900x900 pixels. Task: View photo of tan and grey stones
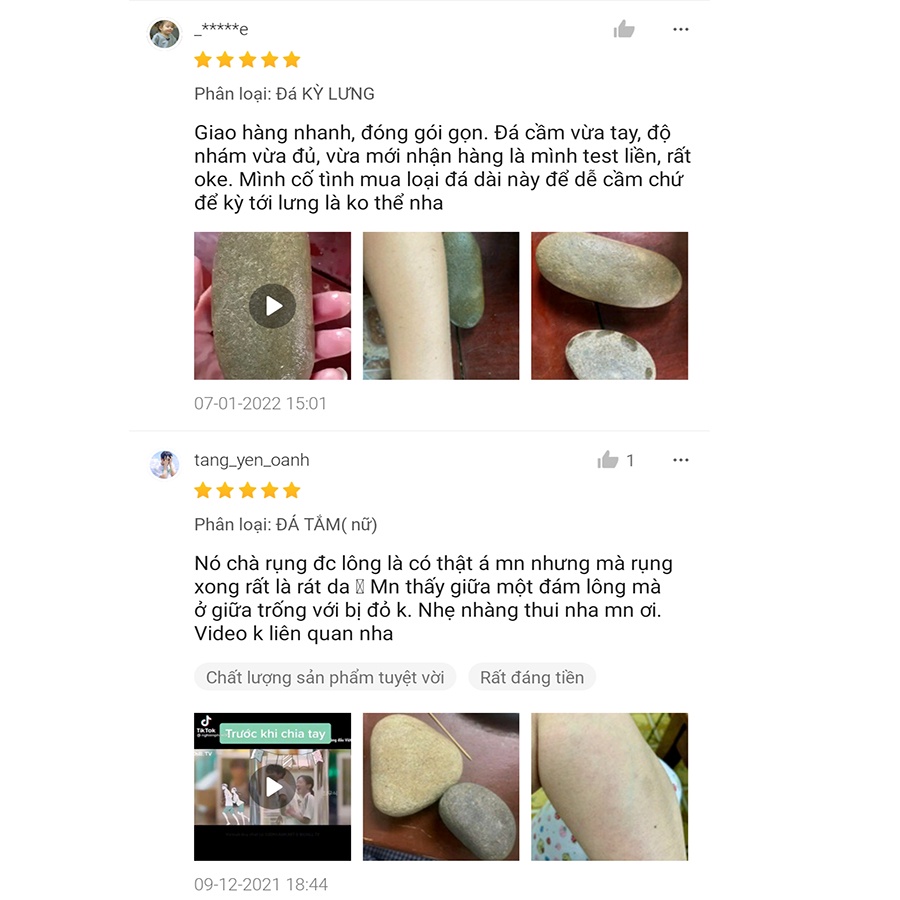point(441,787)
